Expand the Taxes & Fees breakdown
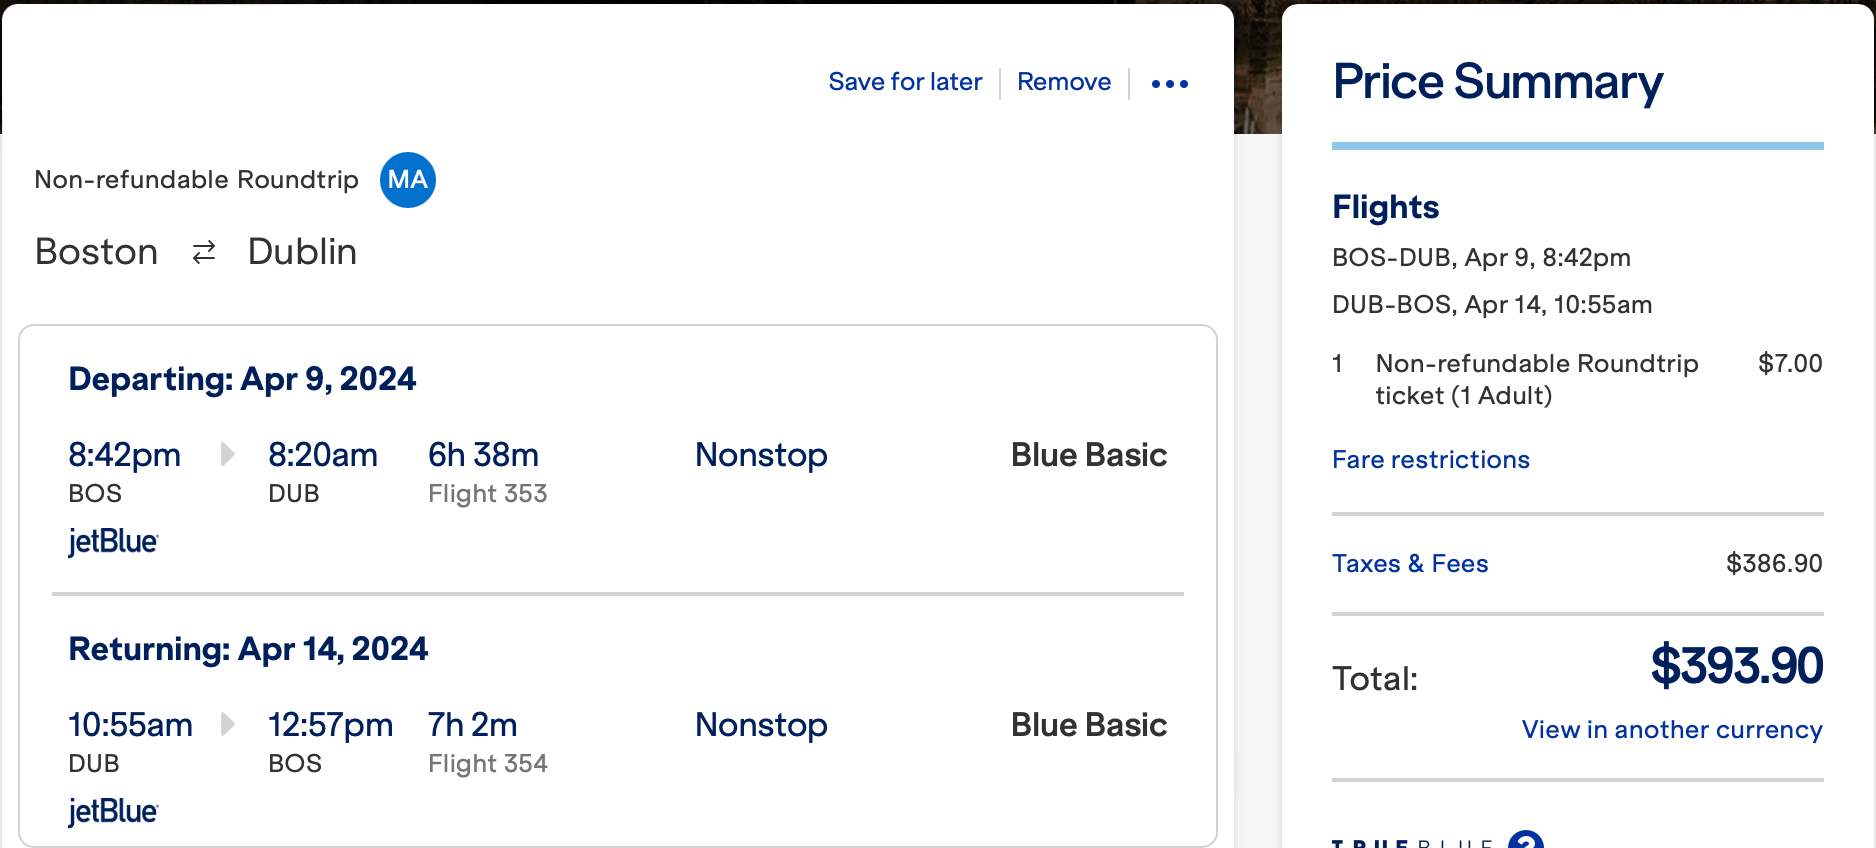 1410,564
